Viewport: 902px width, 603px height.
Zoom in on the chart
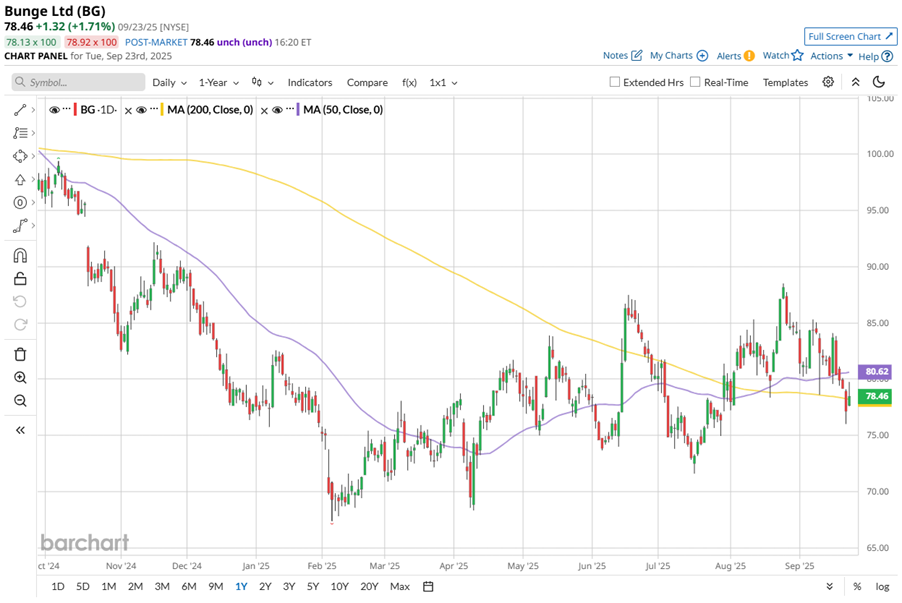click(20, 378)
